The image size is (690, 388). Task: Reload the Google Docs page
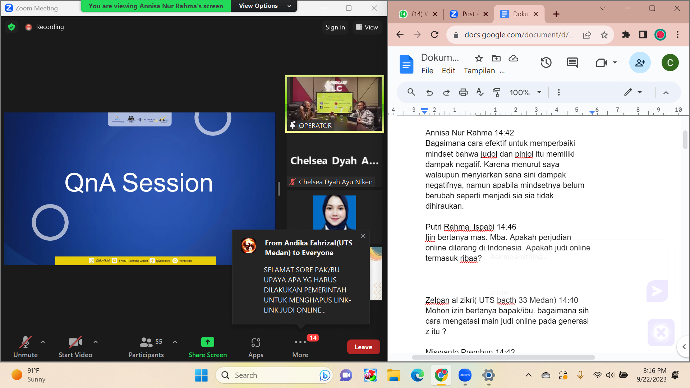click(x=434, y=35)
